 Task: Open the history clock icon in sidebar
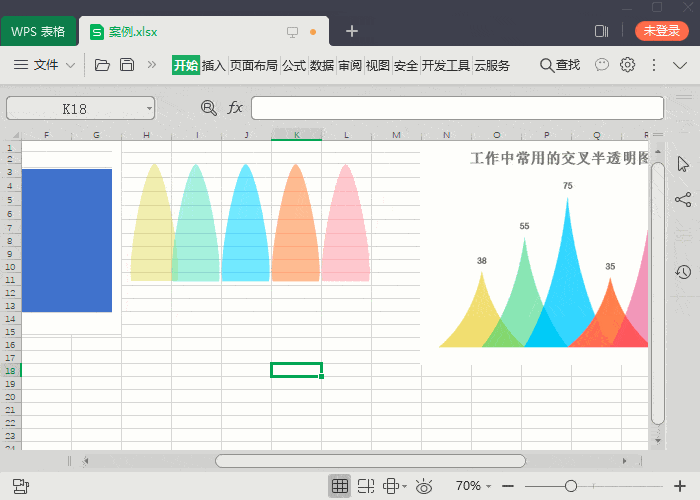point(683,272)
